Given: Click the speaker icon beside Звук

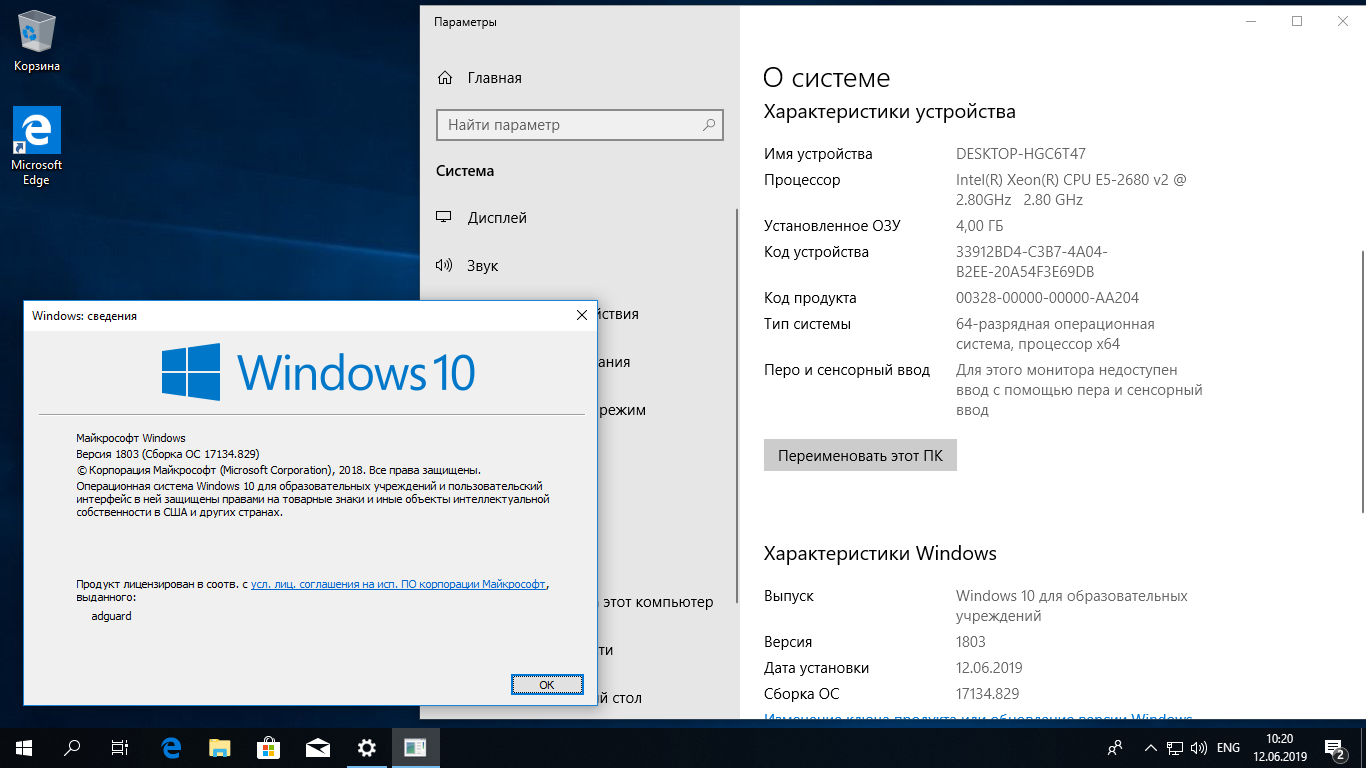Looking at the screenshot, I should click(x=445, y=266).
